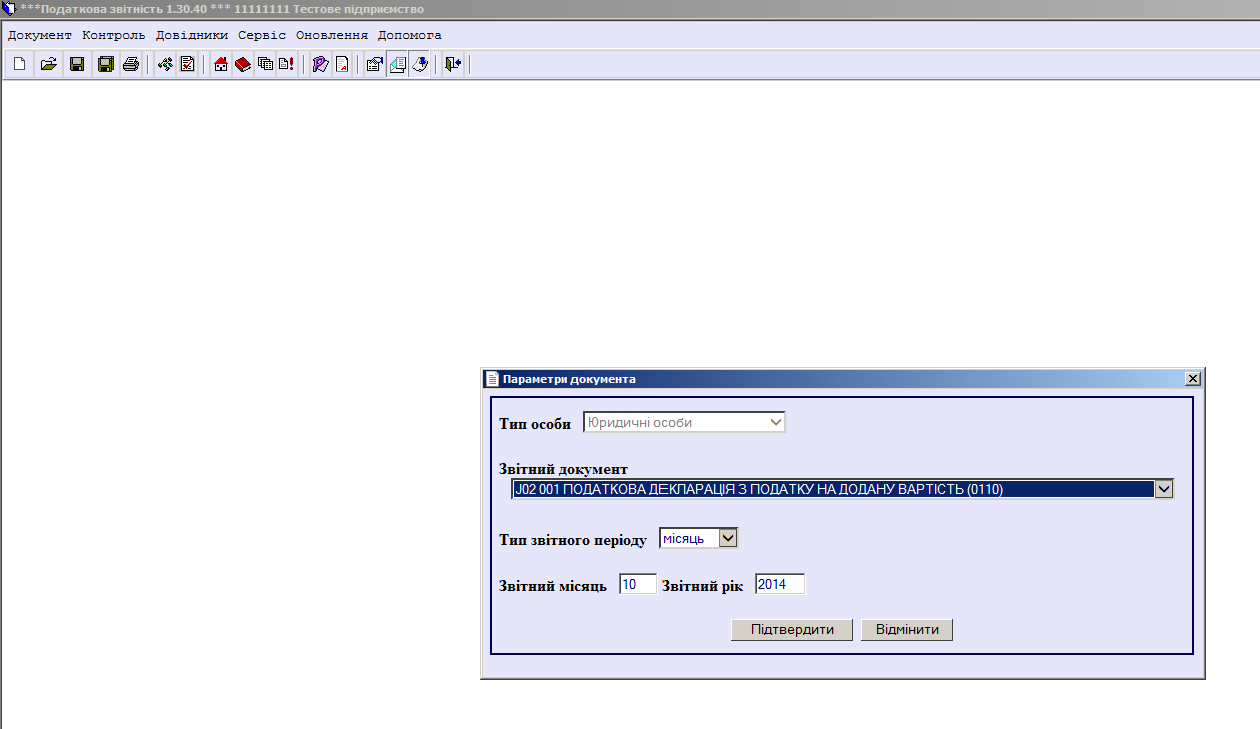This screenshot has height=729, width=1260.
Task: Open the Документ menu
Action: coord(40,35)
